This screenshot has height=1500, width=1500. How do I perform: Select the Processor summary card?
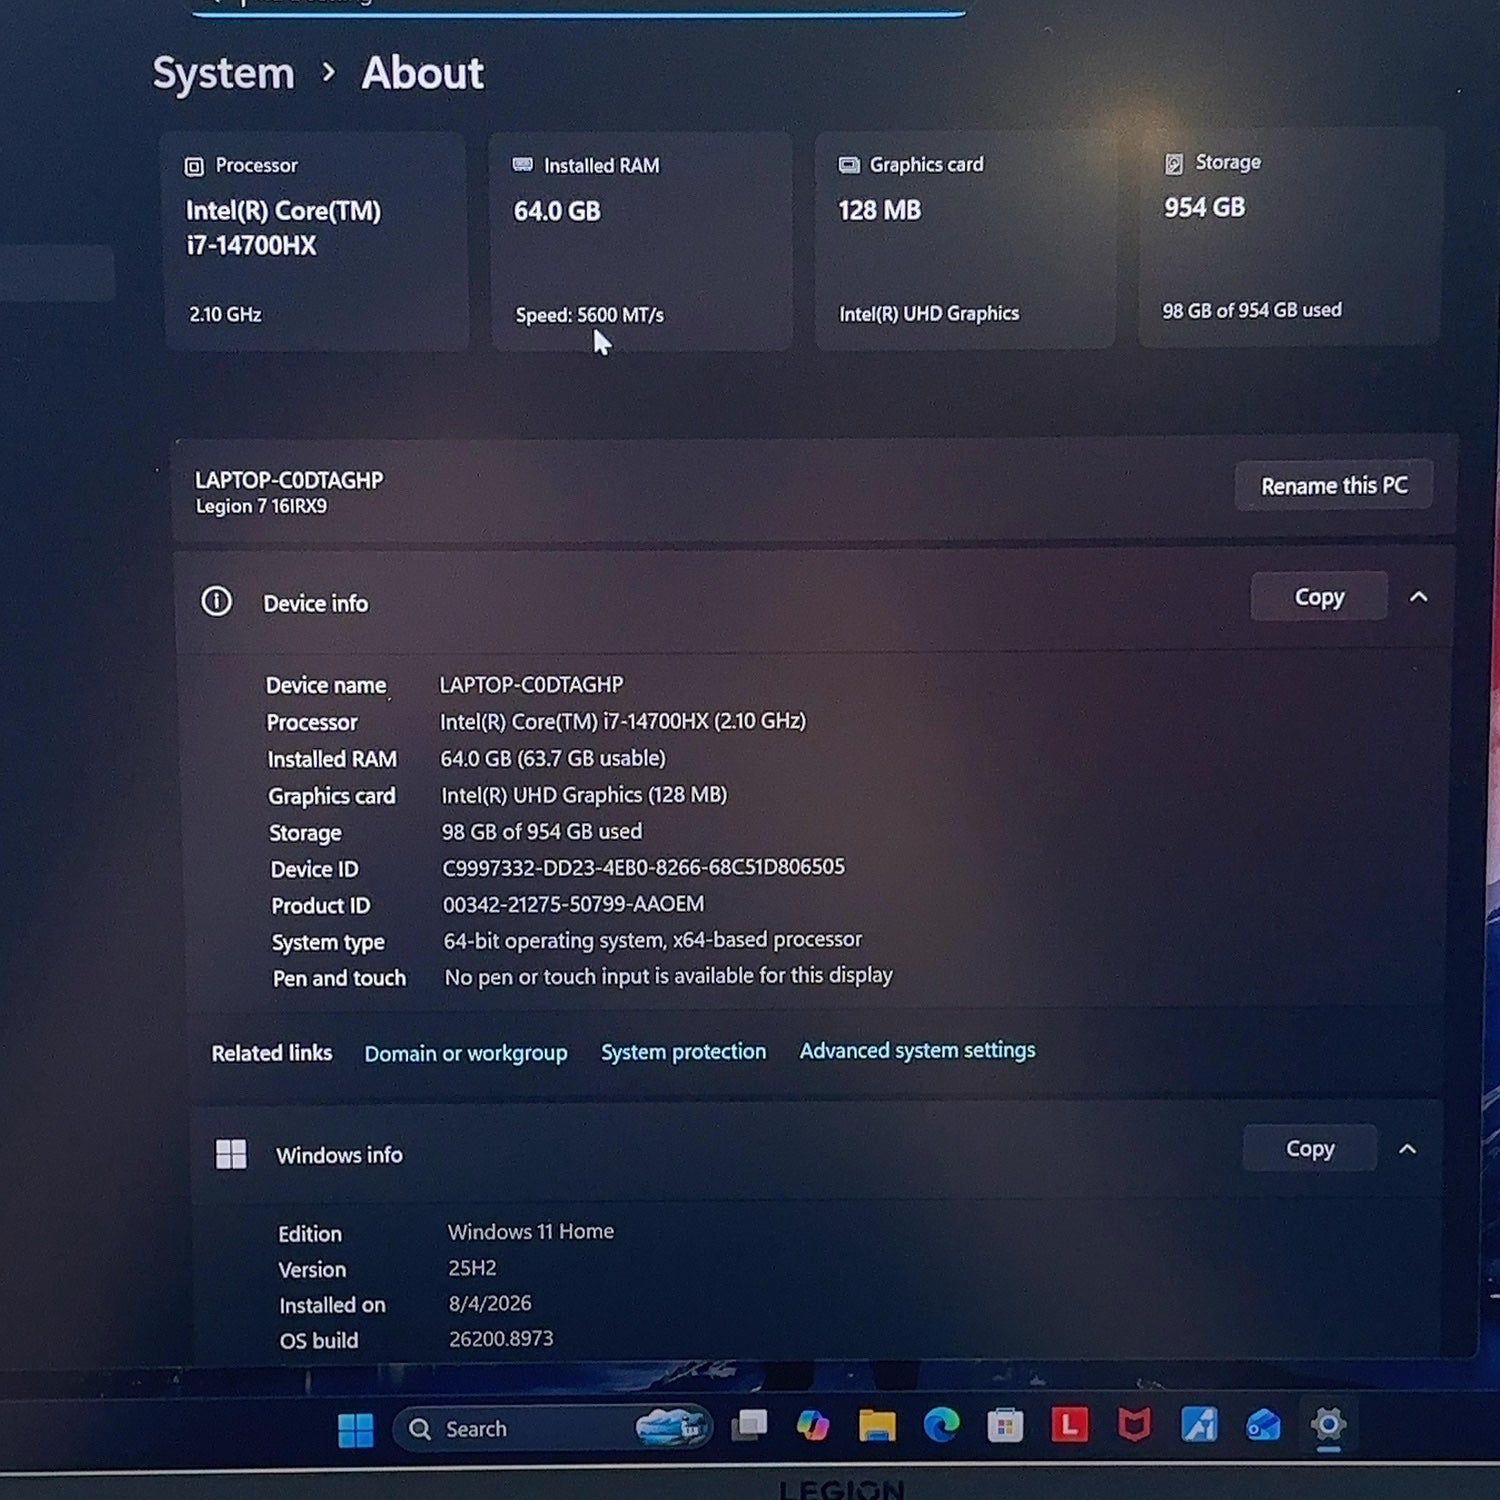(315, 241)
